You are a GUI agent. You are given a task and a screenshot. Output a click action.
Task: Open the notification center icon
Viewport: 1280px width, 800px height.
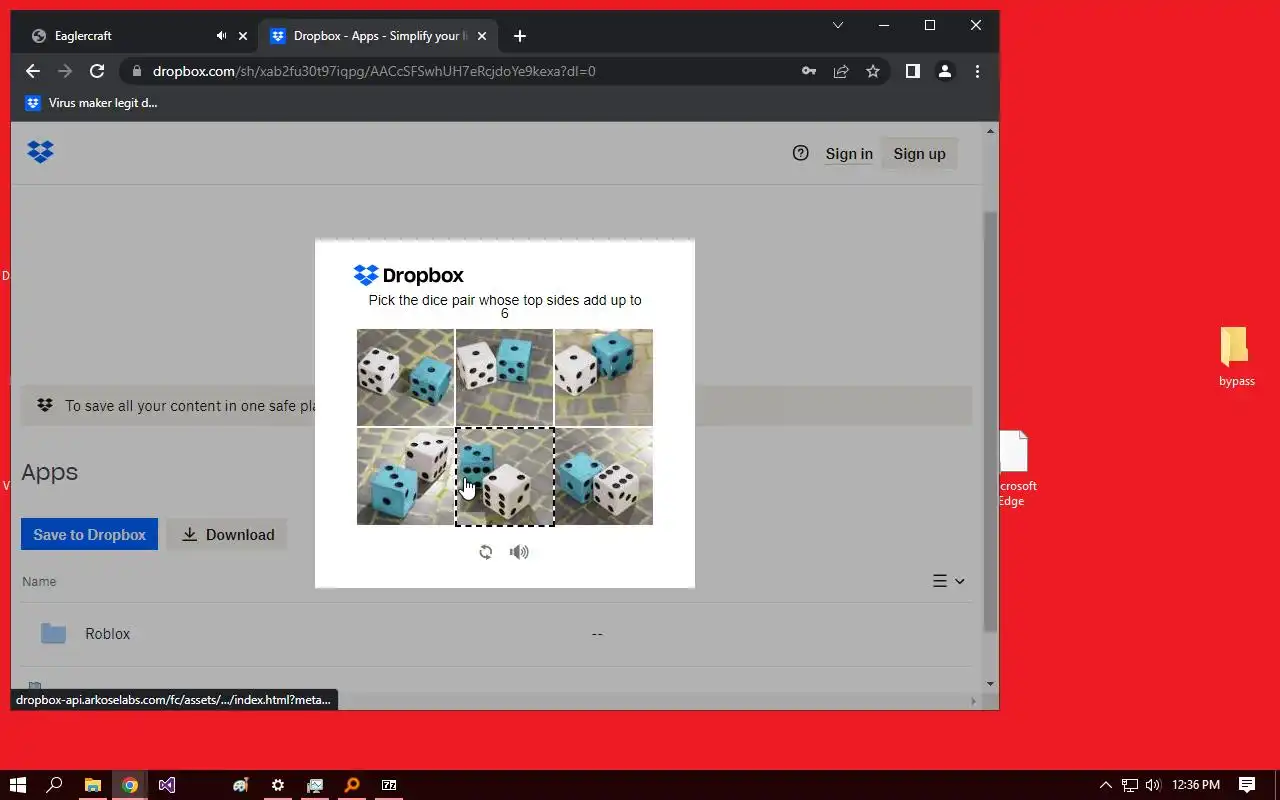[x=1247, y=785]
